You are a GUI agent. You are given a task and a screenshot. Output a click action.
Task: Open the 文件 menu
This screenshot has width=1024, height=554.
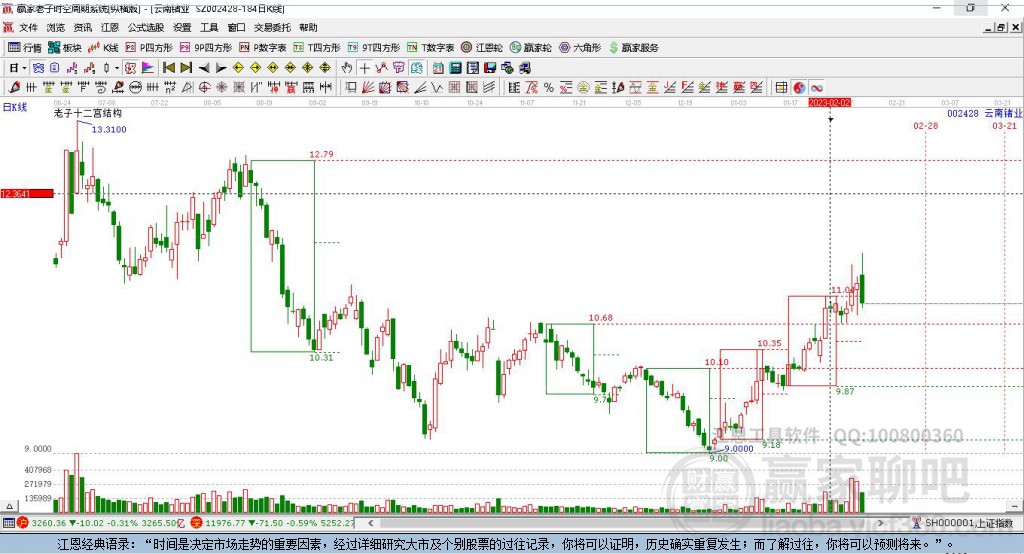(x=28, y=27)
